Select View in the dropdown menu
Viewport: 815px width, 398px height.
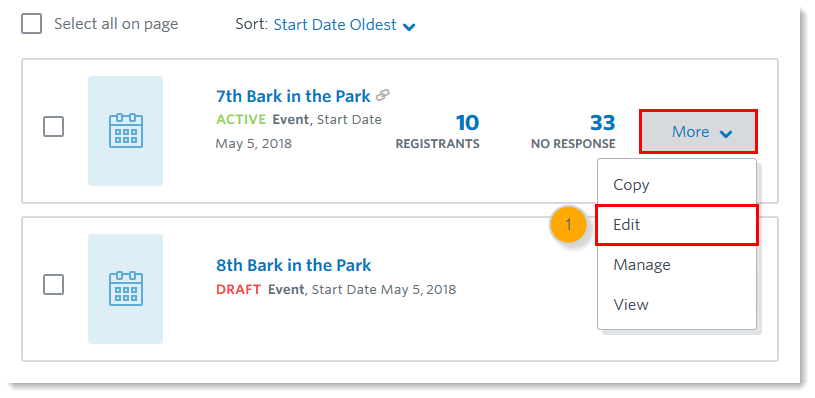tap(677, 304)
